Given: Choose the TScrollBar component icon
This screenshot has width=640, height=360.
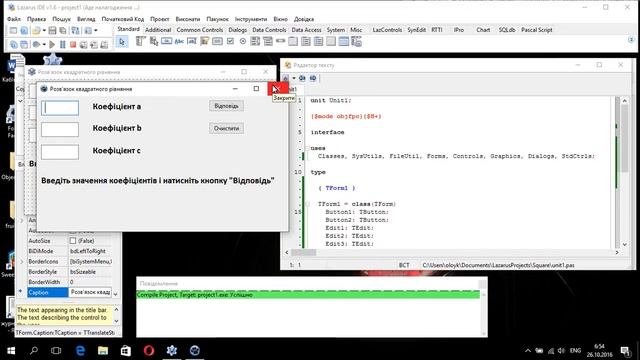Looking at the screenshot, I should (280, 41).
